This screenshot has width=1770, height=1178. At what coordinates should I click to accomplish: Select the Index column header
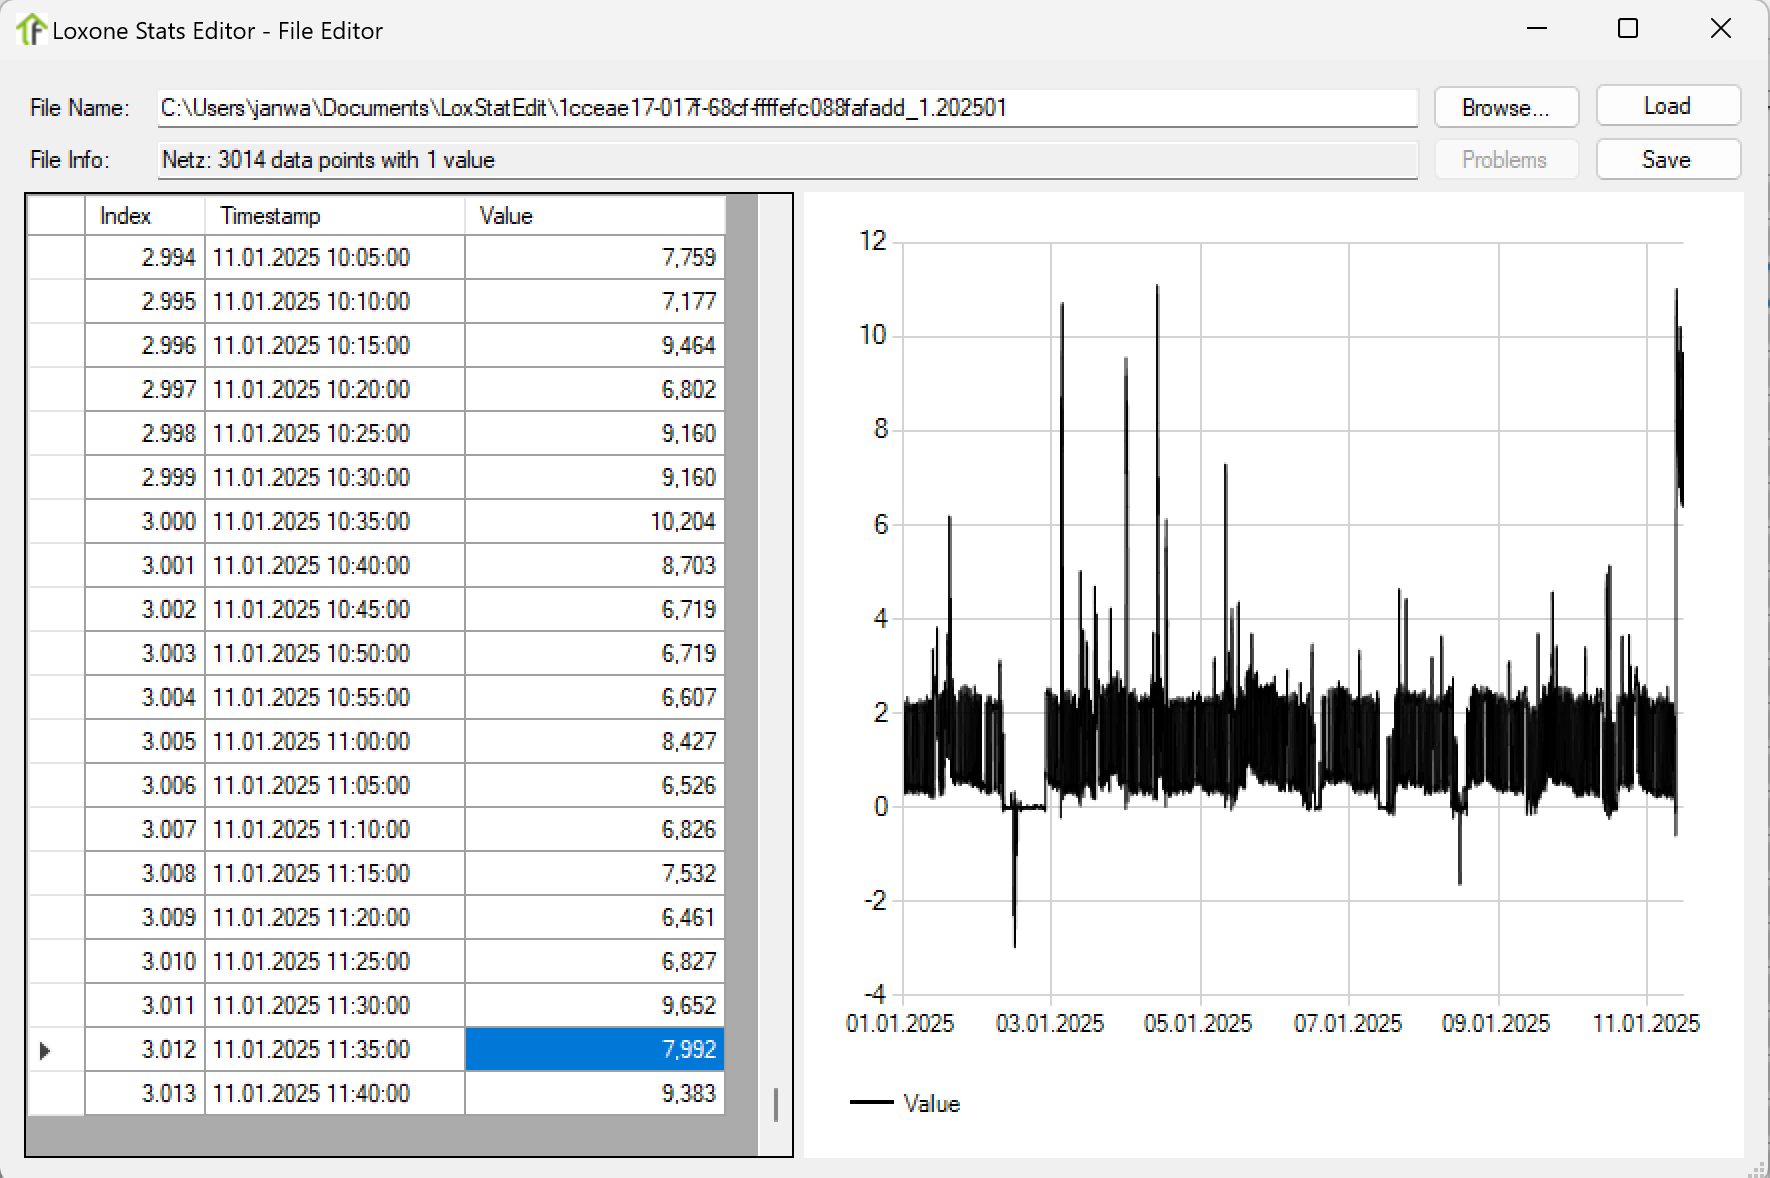click(144, 216)
